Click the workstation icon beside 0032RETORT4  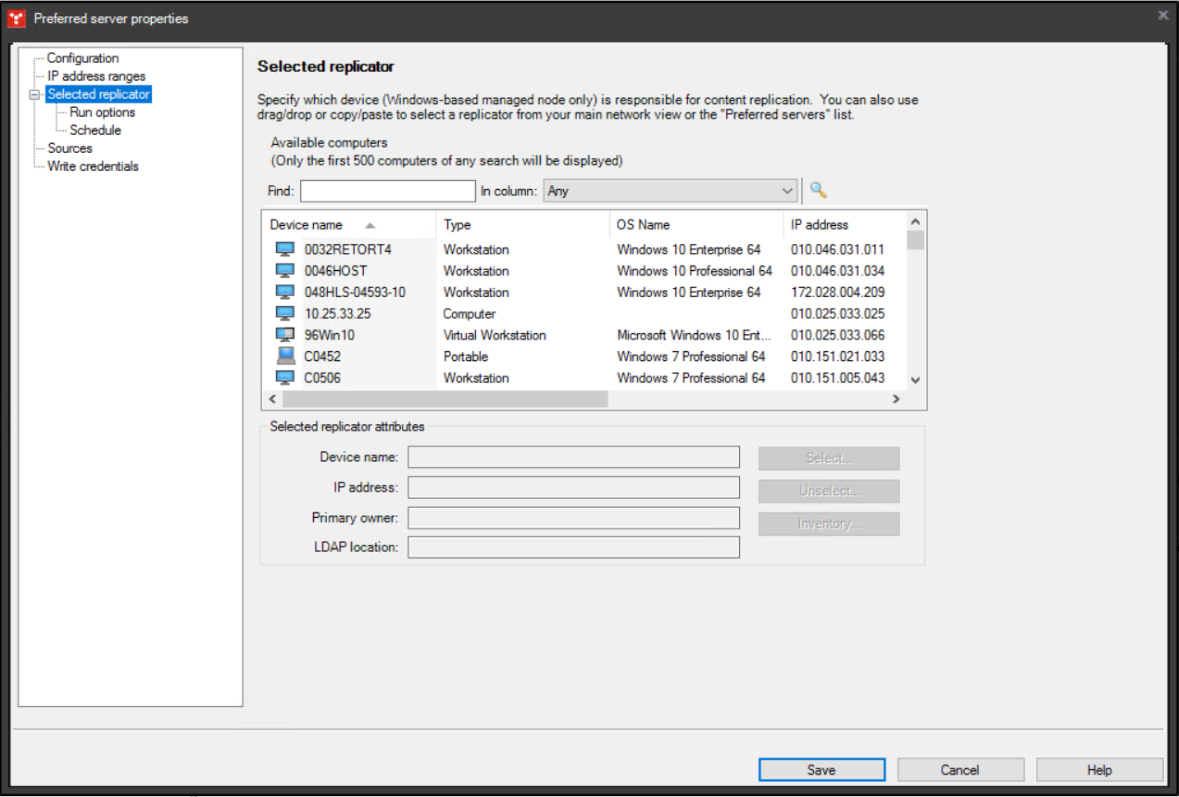284,249
